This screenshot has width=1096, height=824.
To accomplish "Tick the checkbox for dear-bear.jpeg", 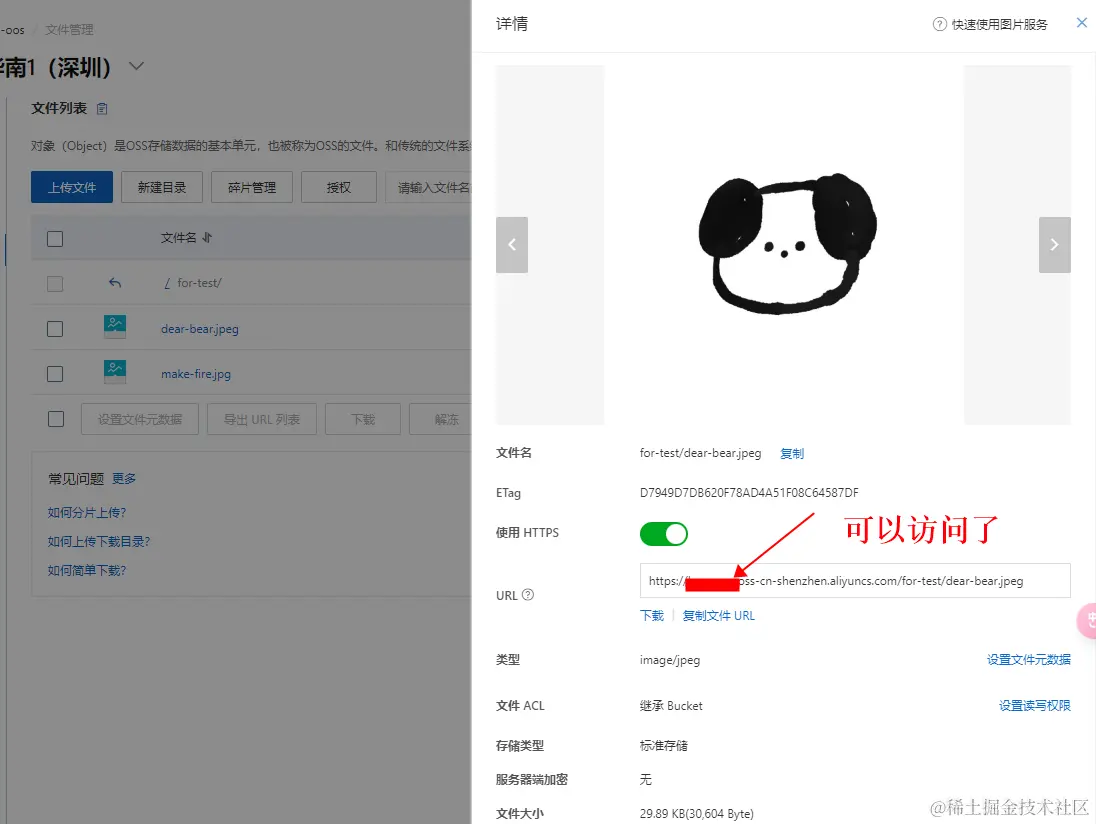I will pos(55,329).
